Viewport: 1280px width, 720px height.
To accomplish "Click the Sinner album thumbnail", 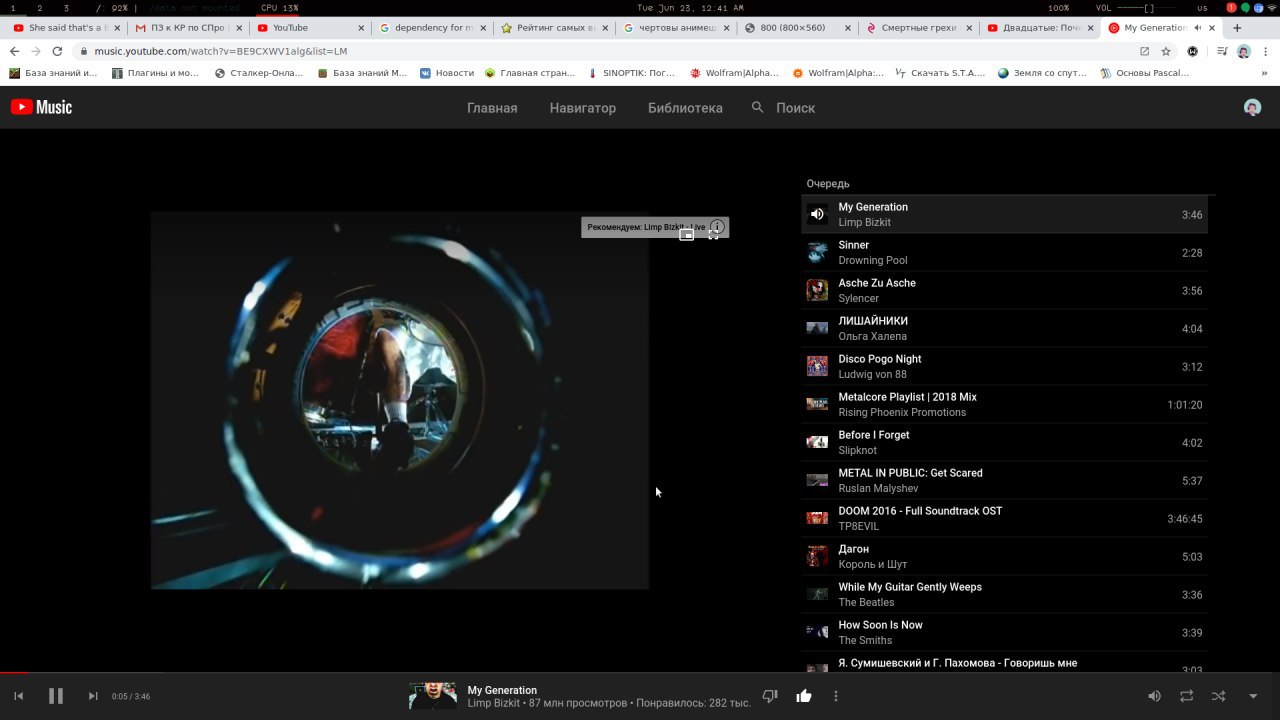I will pyautogui.click(x=817, y=252).
